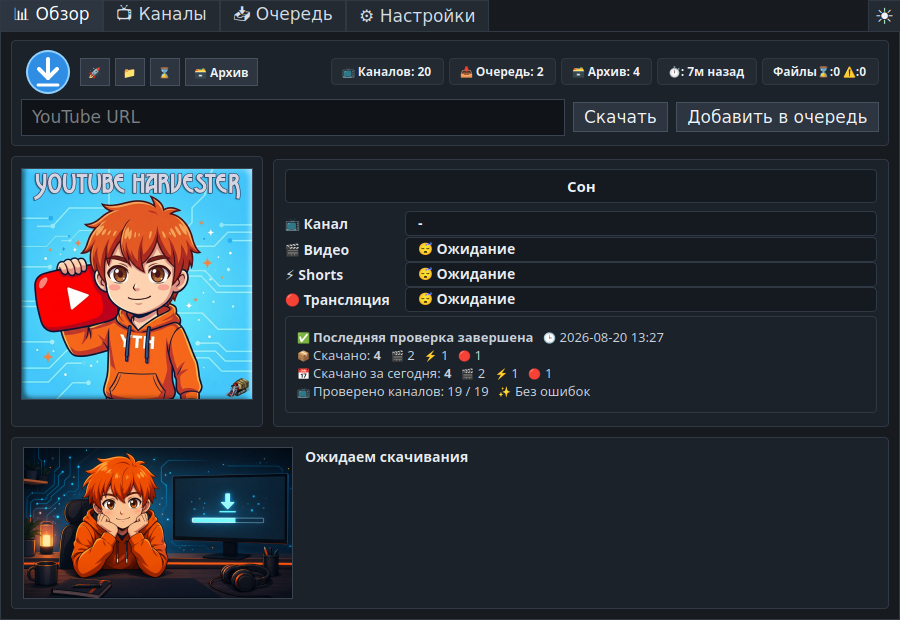Viewport: 900px width, 620px height.
Task: Click the Архив: 4 status badge
Action: pos(606,72)
